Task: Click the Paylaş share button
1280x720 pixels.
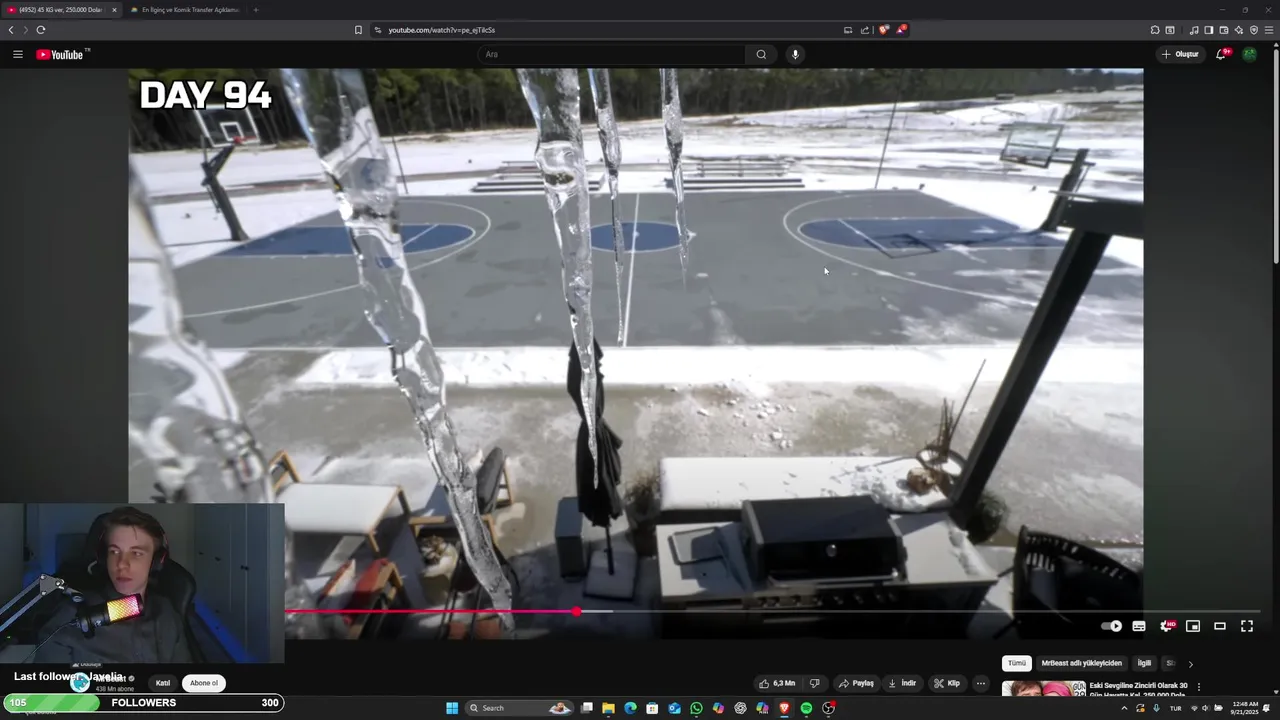Action: [856, 683]
